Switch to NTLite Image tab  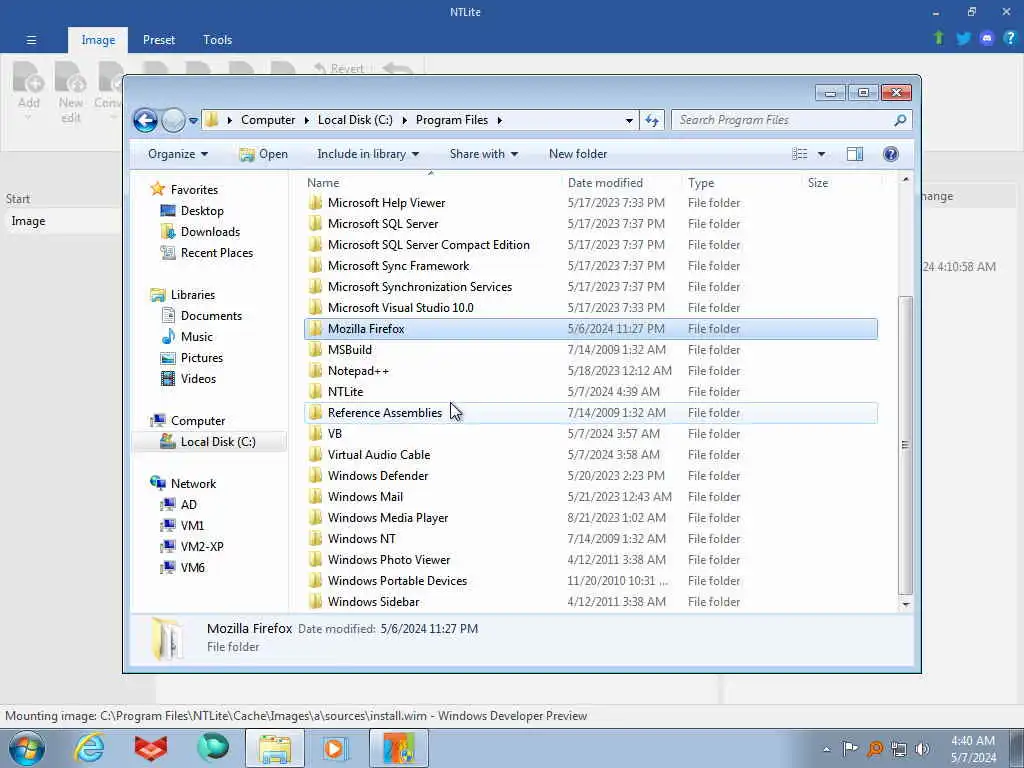(x=98, y=40)
